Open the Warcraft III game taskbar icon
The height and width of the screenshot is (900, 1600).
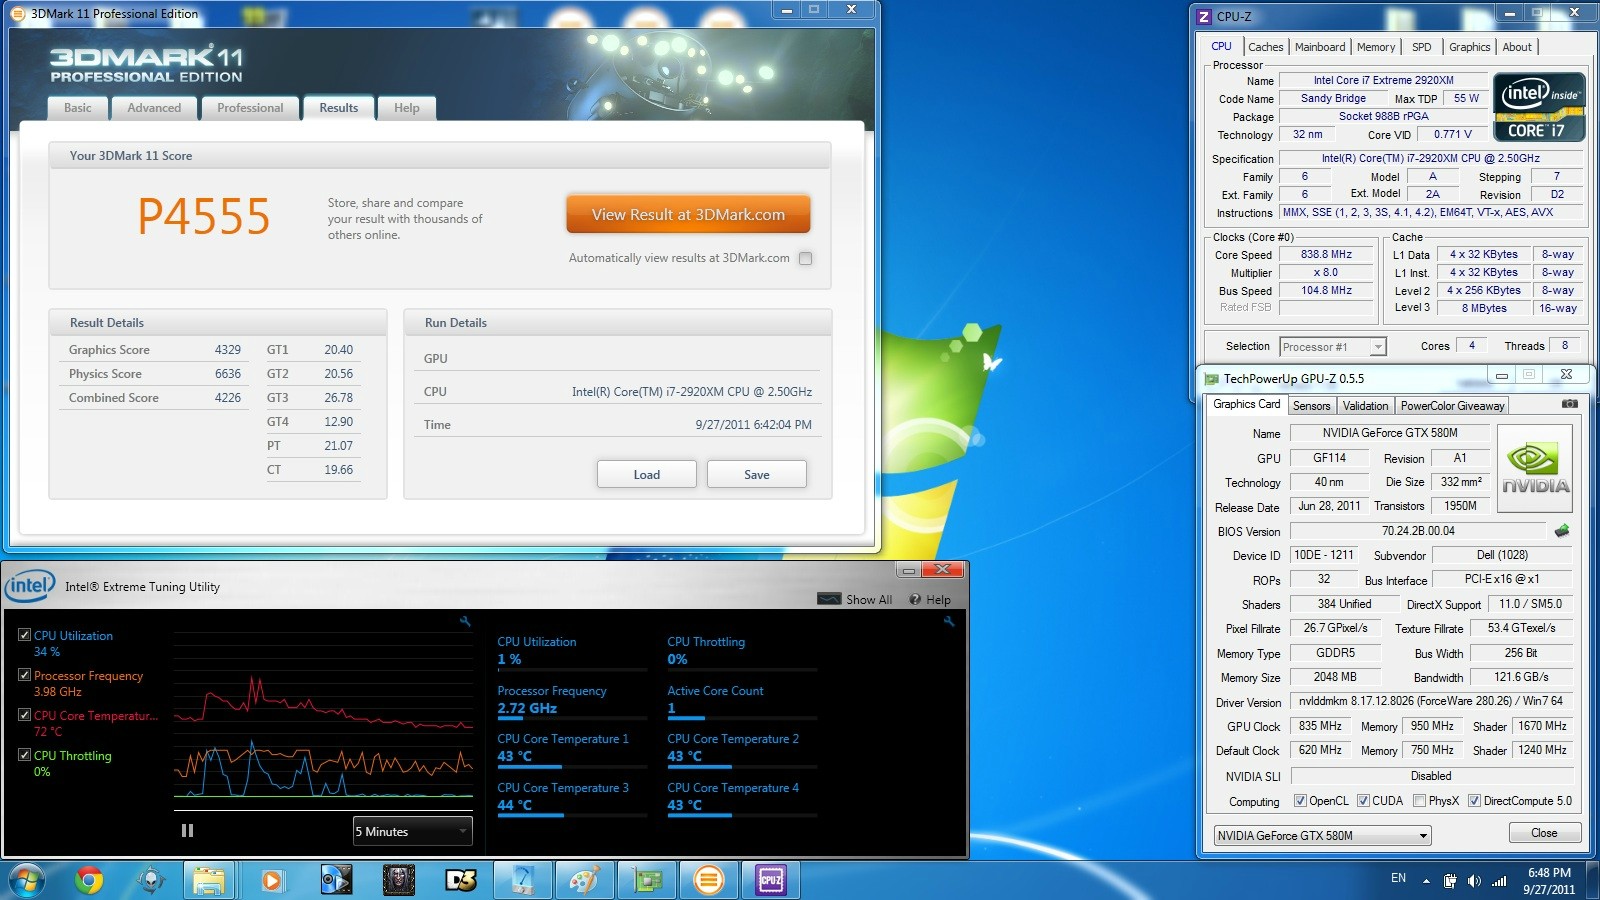(399, 880)
